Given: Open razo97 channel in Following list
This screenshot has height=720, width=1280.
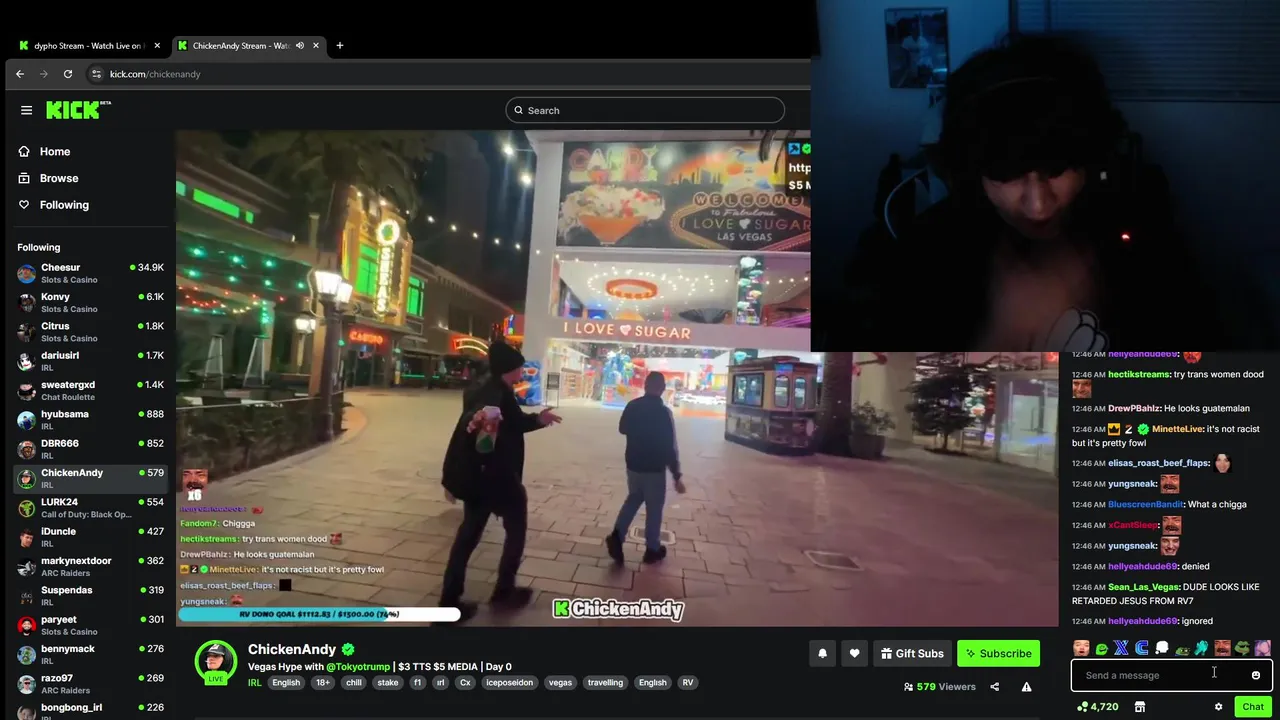Looking at the screenshot, I should pos(90,683).
